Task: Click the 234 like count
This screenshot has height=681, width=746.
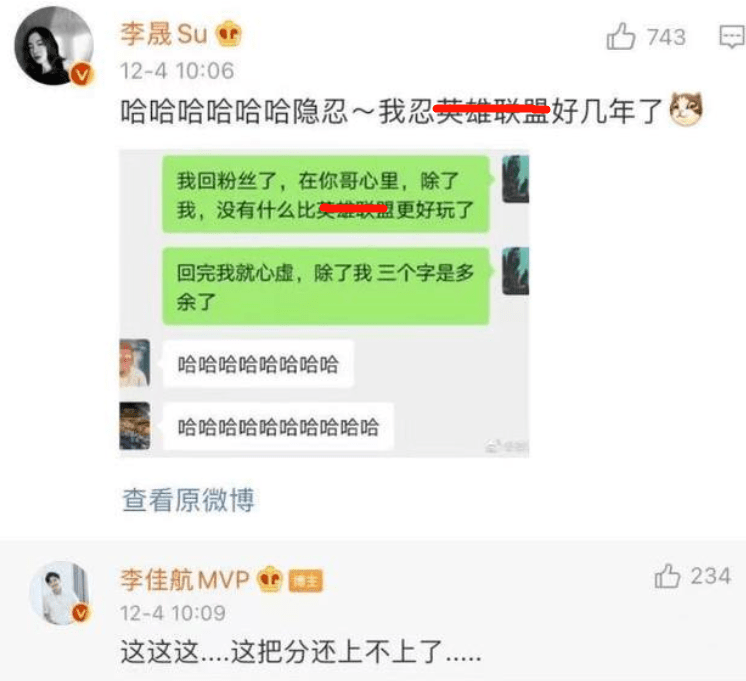Action: point(711,576)
